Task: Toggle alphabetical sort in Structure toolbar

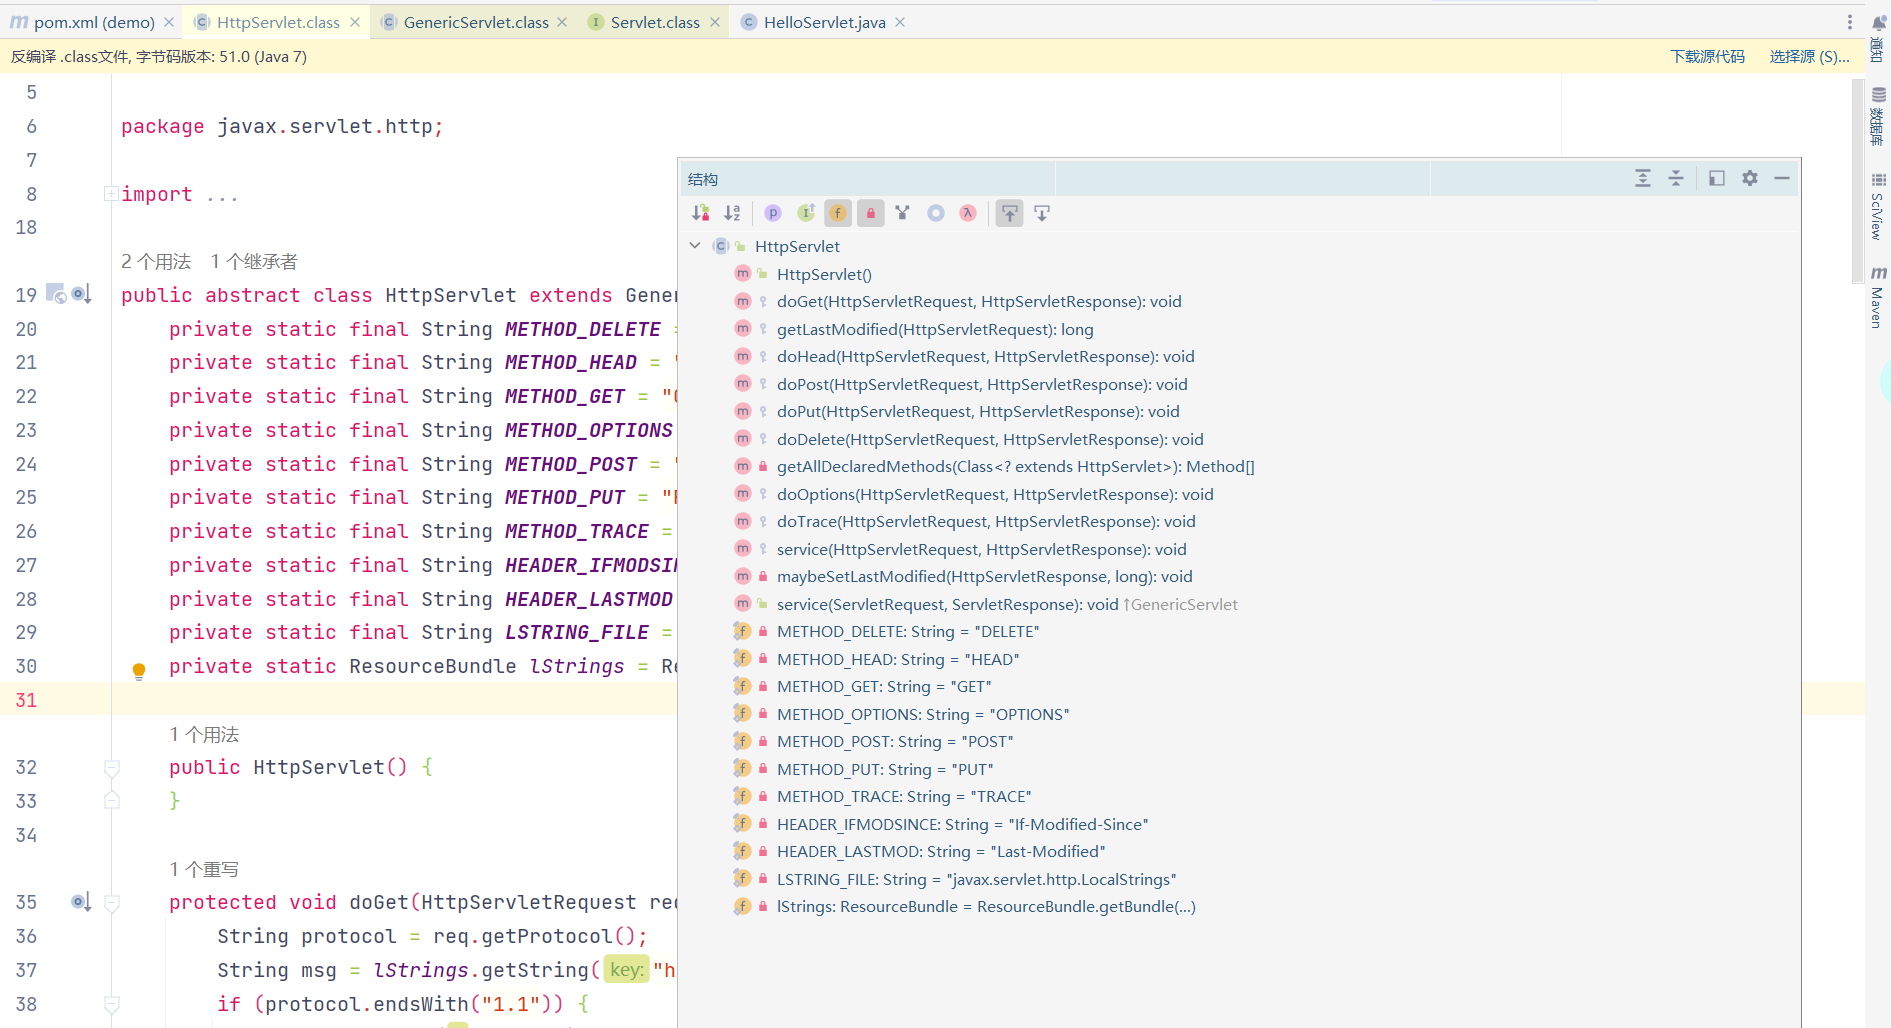Action: pyautogui.click(x=733, y=213)
